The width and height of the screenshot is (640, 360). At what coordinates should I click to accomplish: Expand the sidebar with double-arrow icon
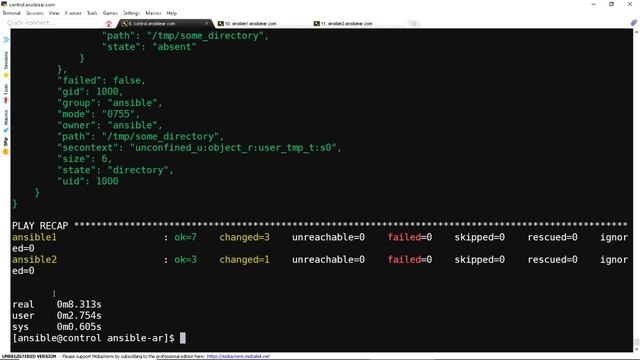[6, 40]
